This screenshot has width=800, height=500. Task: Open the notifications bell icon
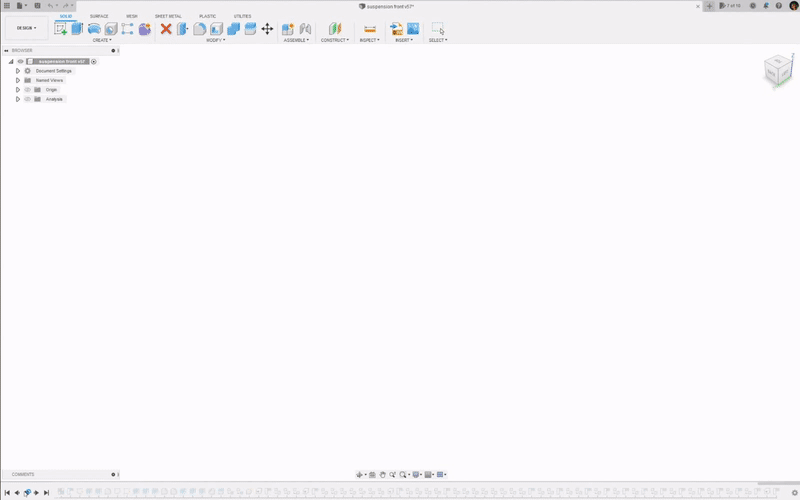766,6
